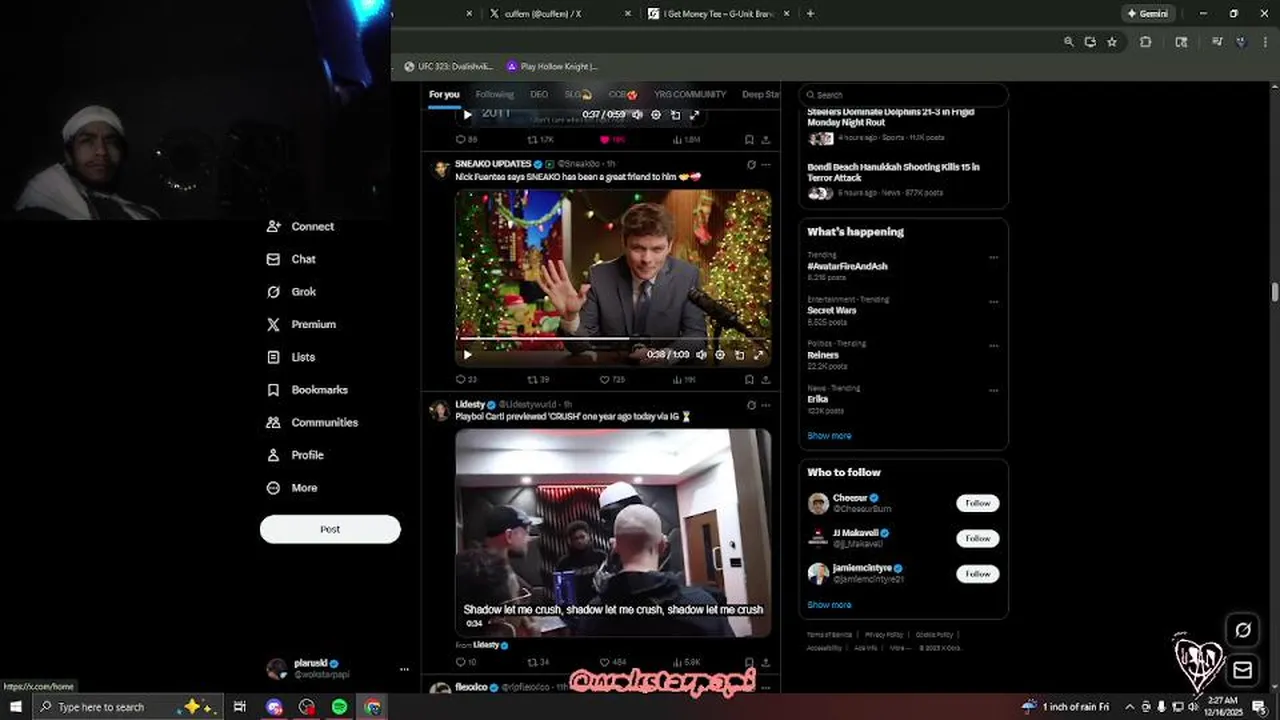
Task: Open UFC 323 bookmark
Action: (448, 66)
